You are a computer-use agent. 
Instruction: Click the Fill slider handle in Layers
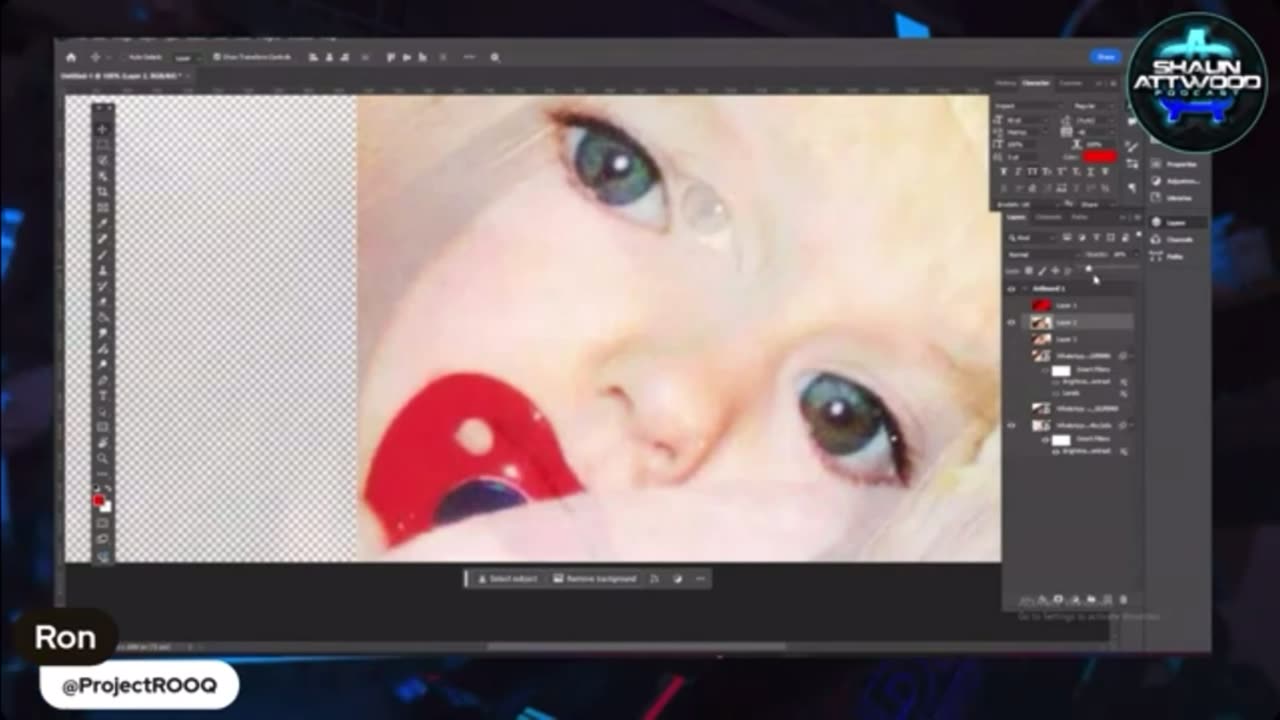pos(1089,268)
